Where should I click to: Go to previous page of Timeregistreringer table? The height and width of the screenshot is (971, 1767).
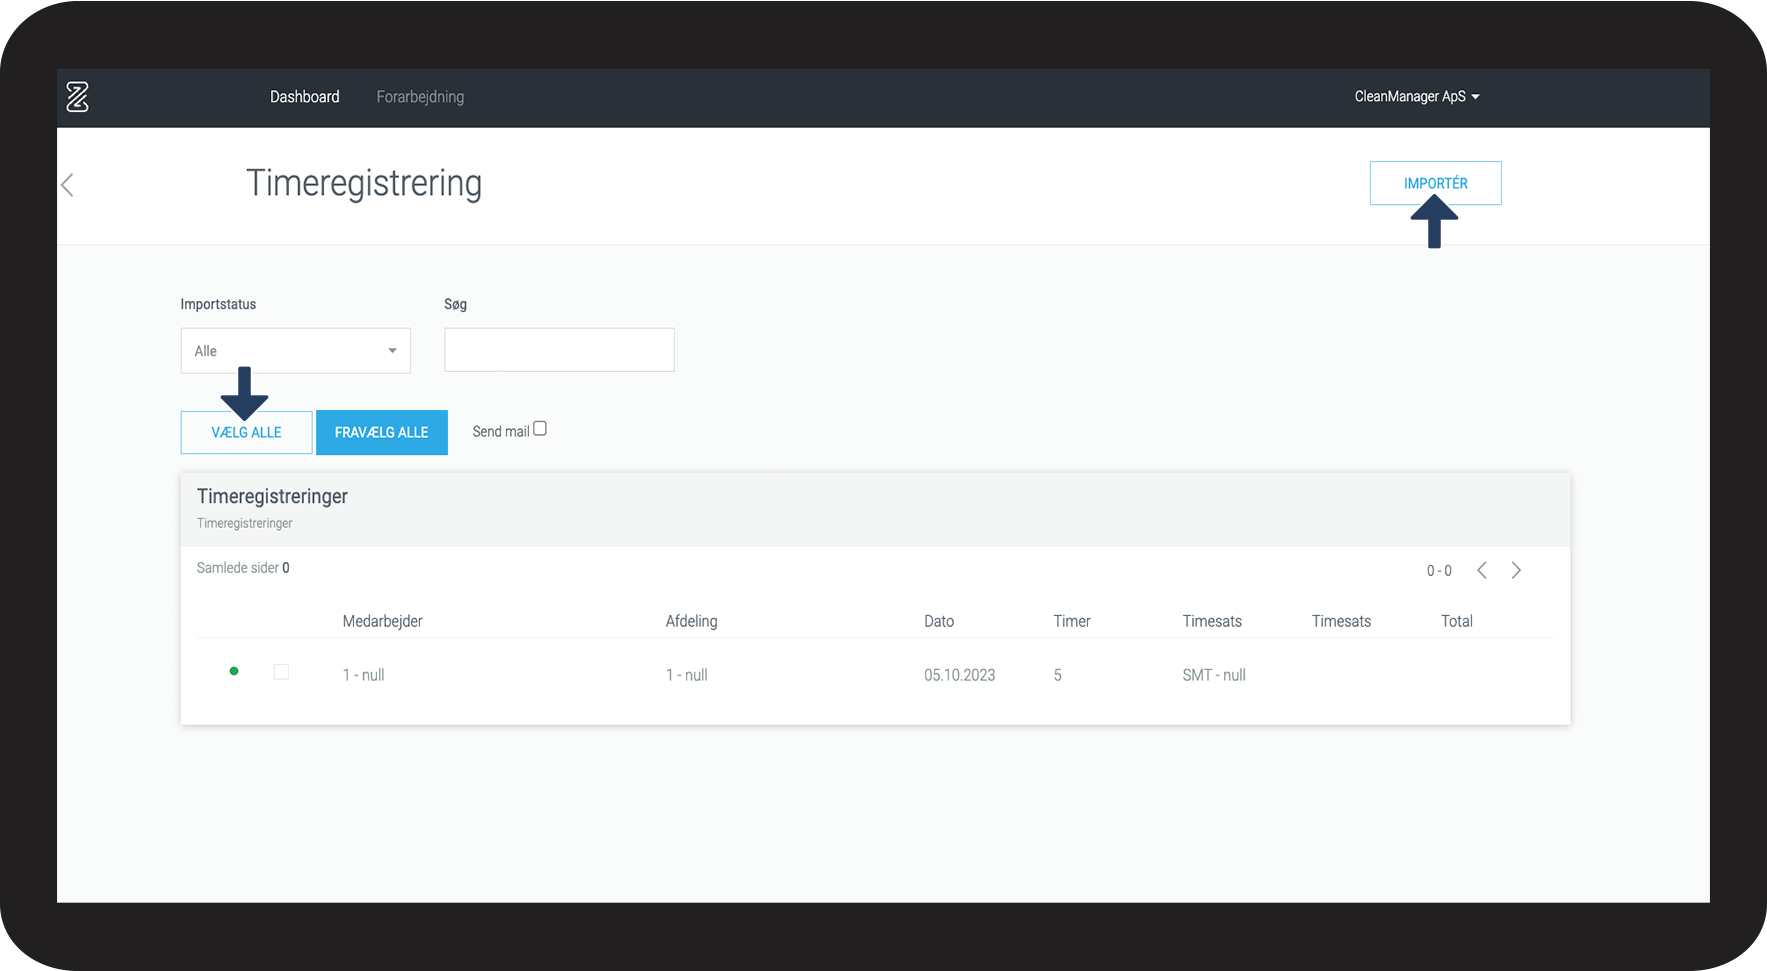coord(1482,570)
